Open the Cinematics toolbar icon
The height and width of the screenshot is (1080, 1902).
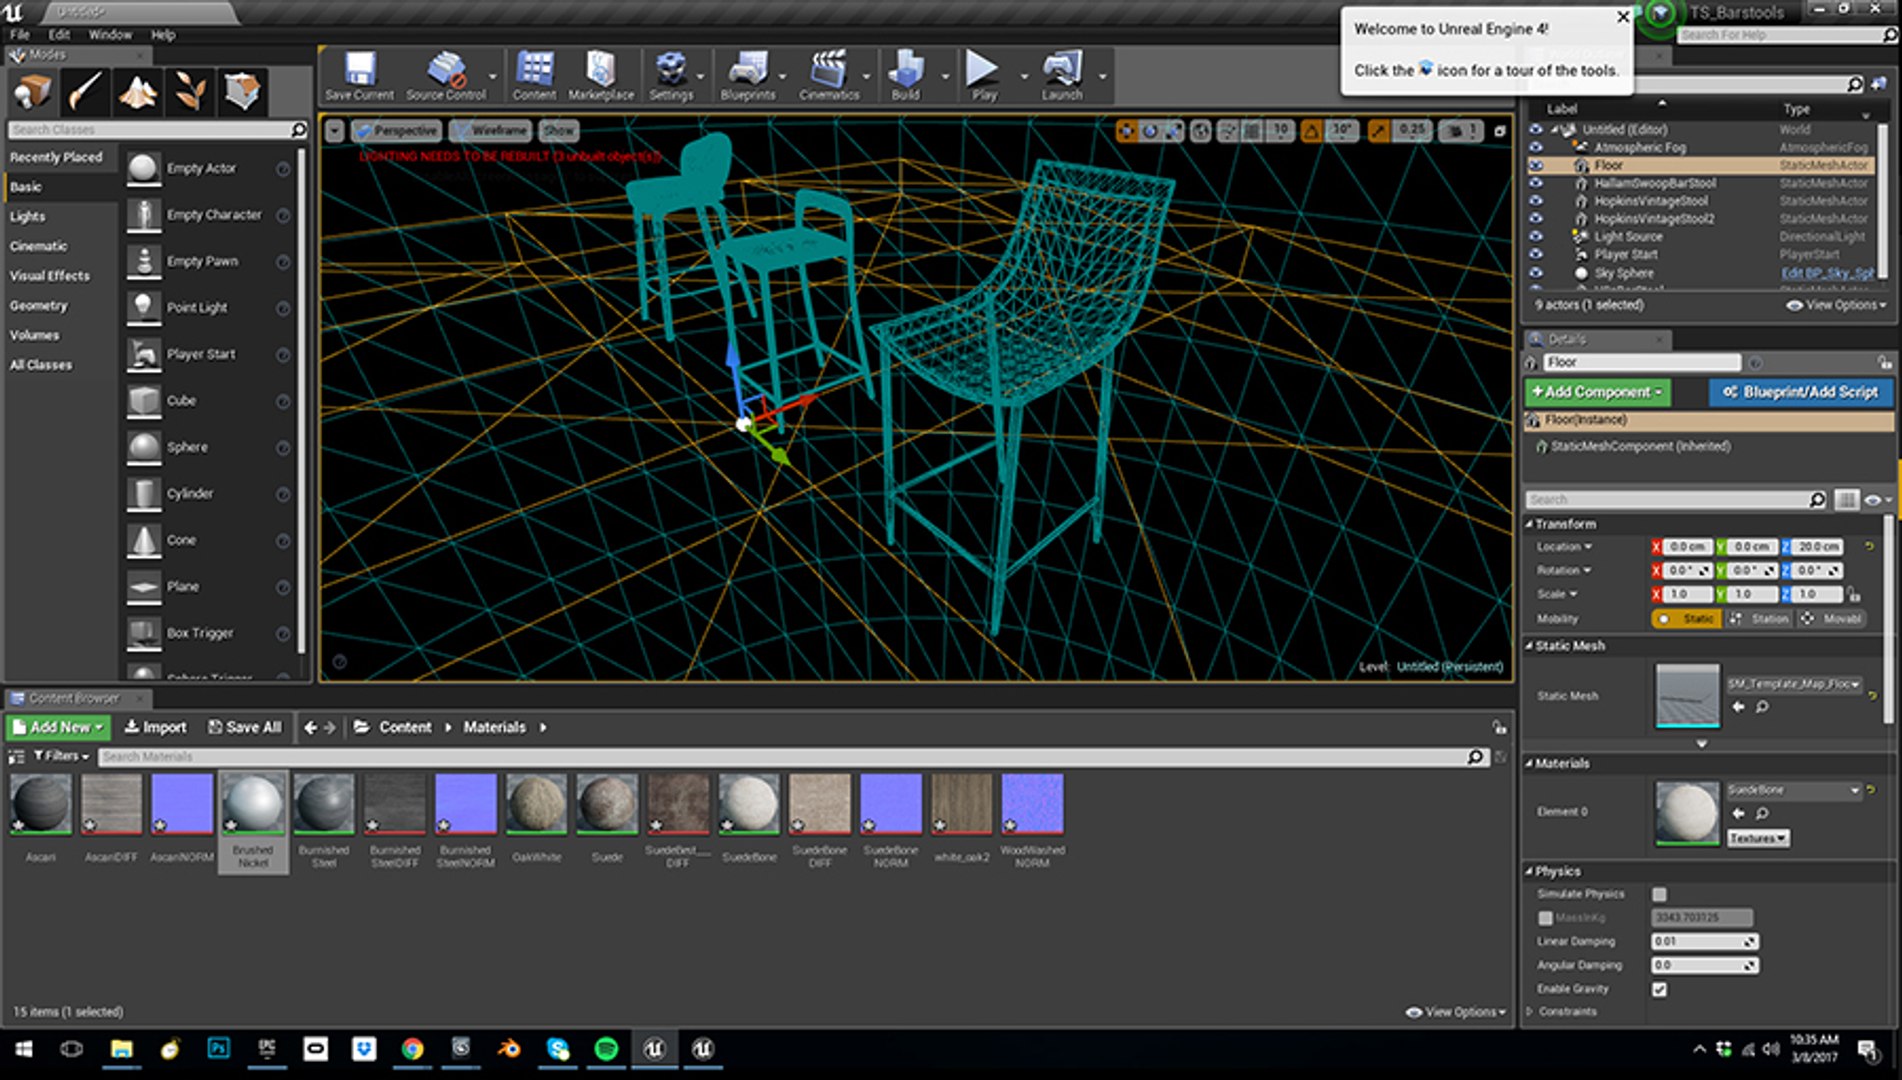coord(829,75)
